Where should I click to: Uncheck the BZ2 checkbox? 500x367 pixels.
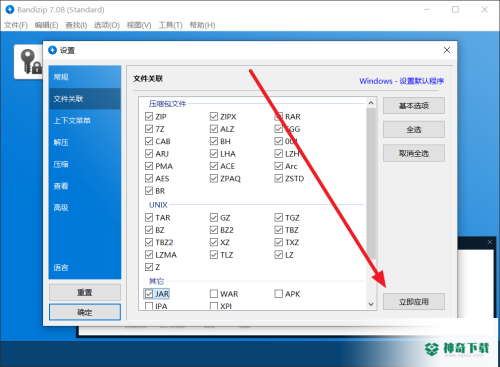click(214, 230)
